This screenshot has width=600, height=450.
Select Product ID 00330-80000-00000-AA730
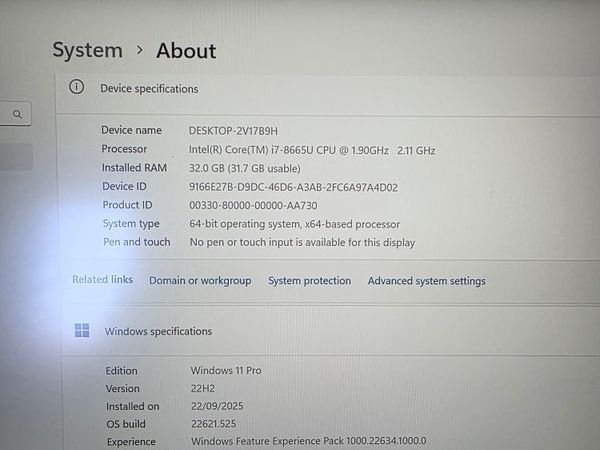pos(253,205)
